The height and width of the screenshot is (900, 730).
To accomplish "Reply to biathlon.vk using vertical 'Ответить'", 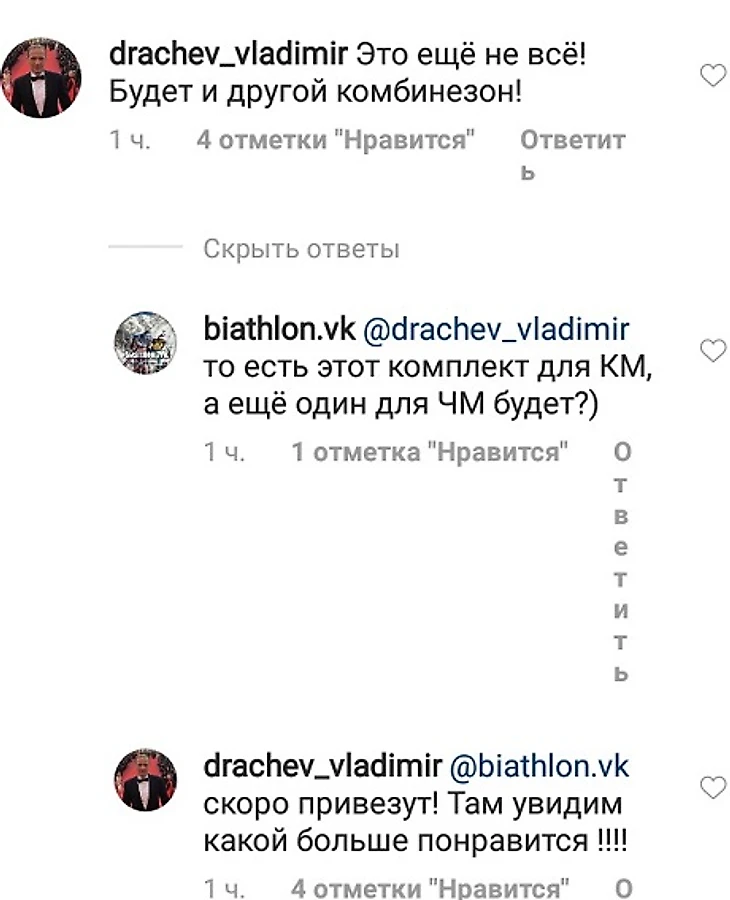I will pos(622,561).
